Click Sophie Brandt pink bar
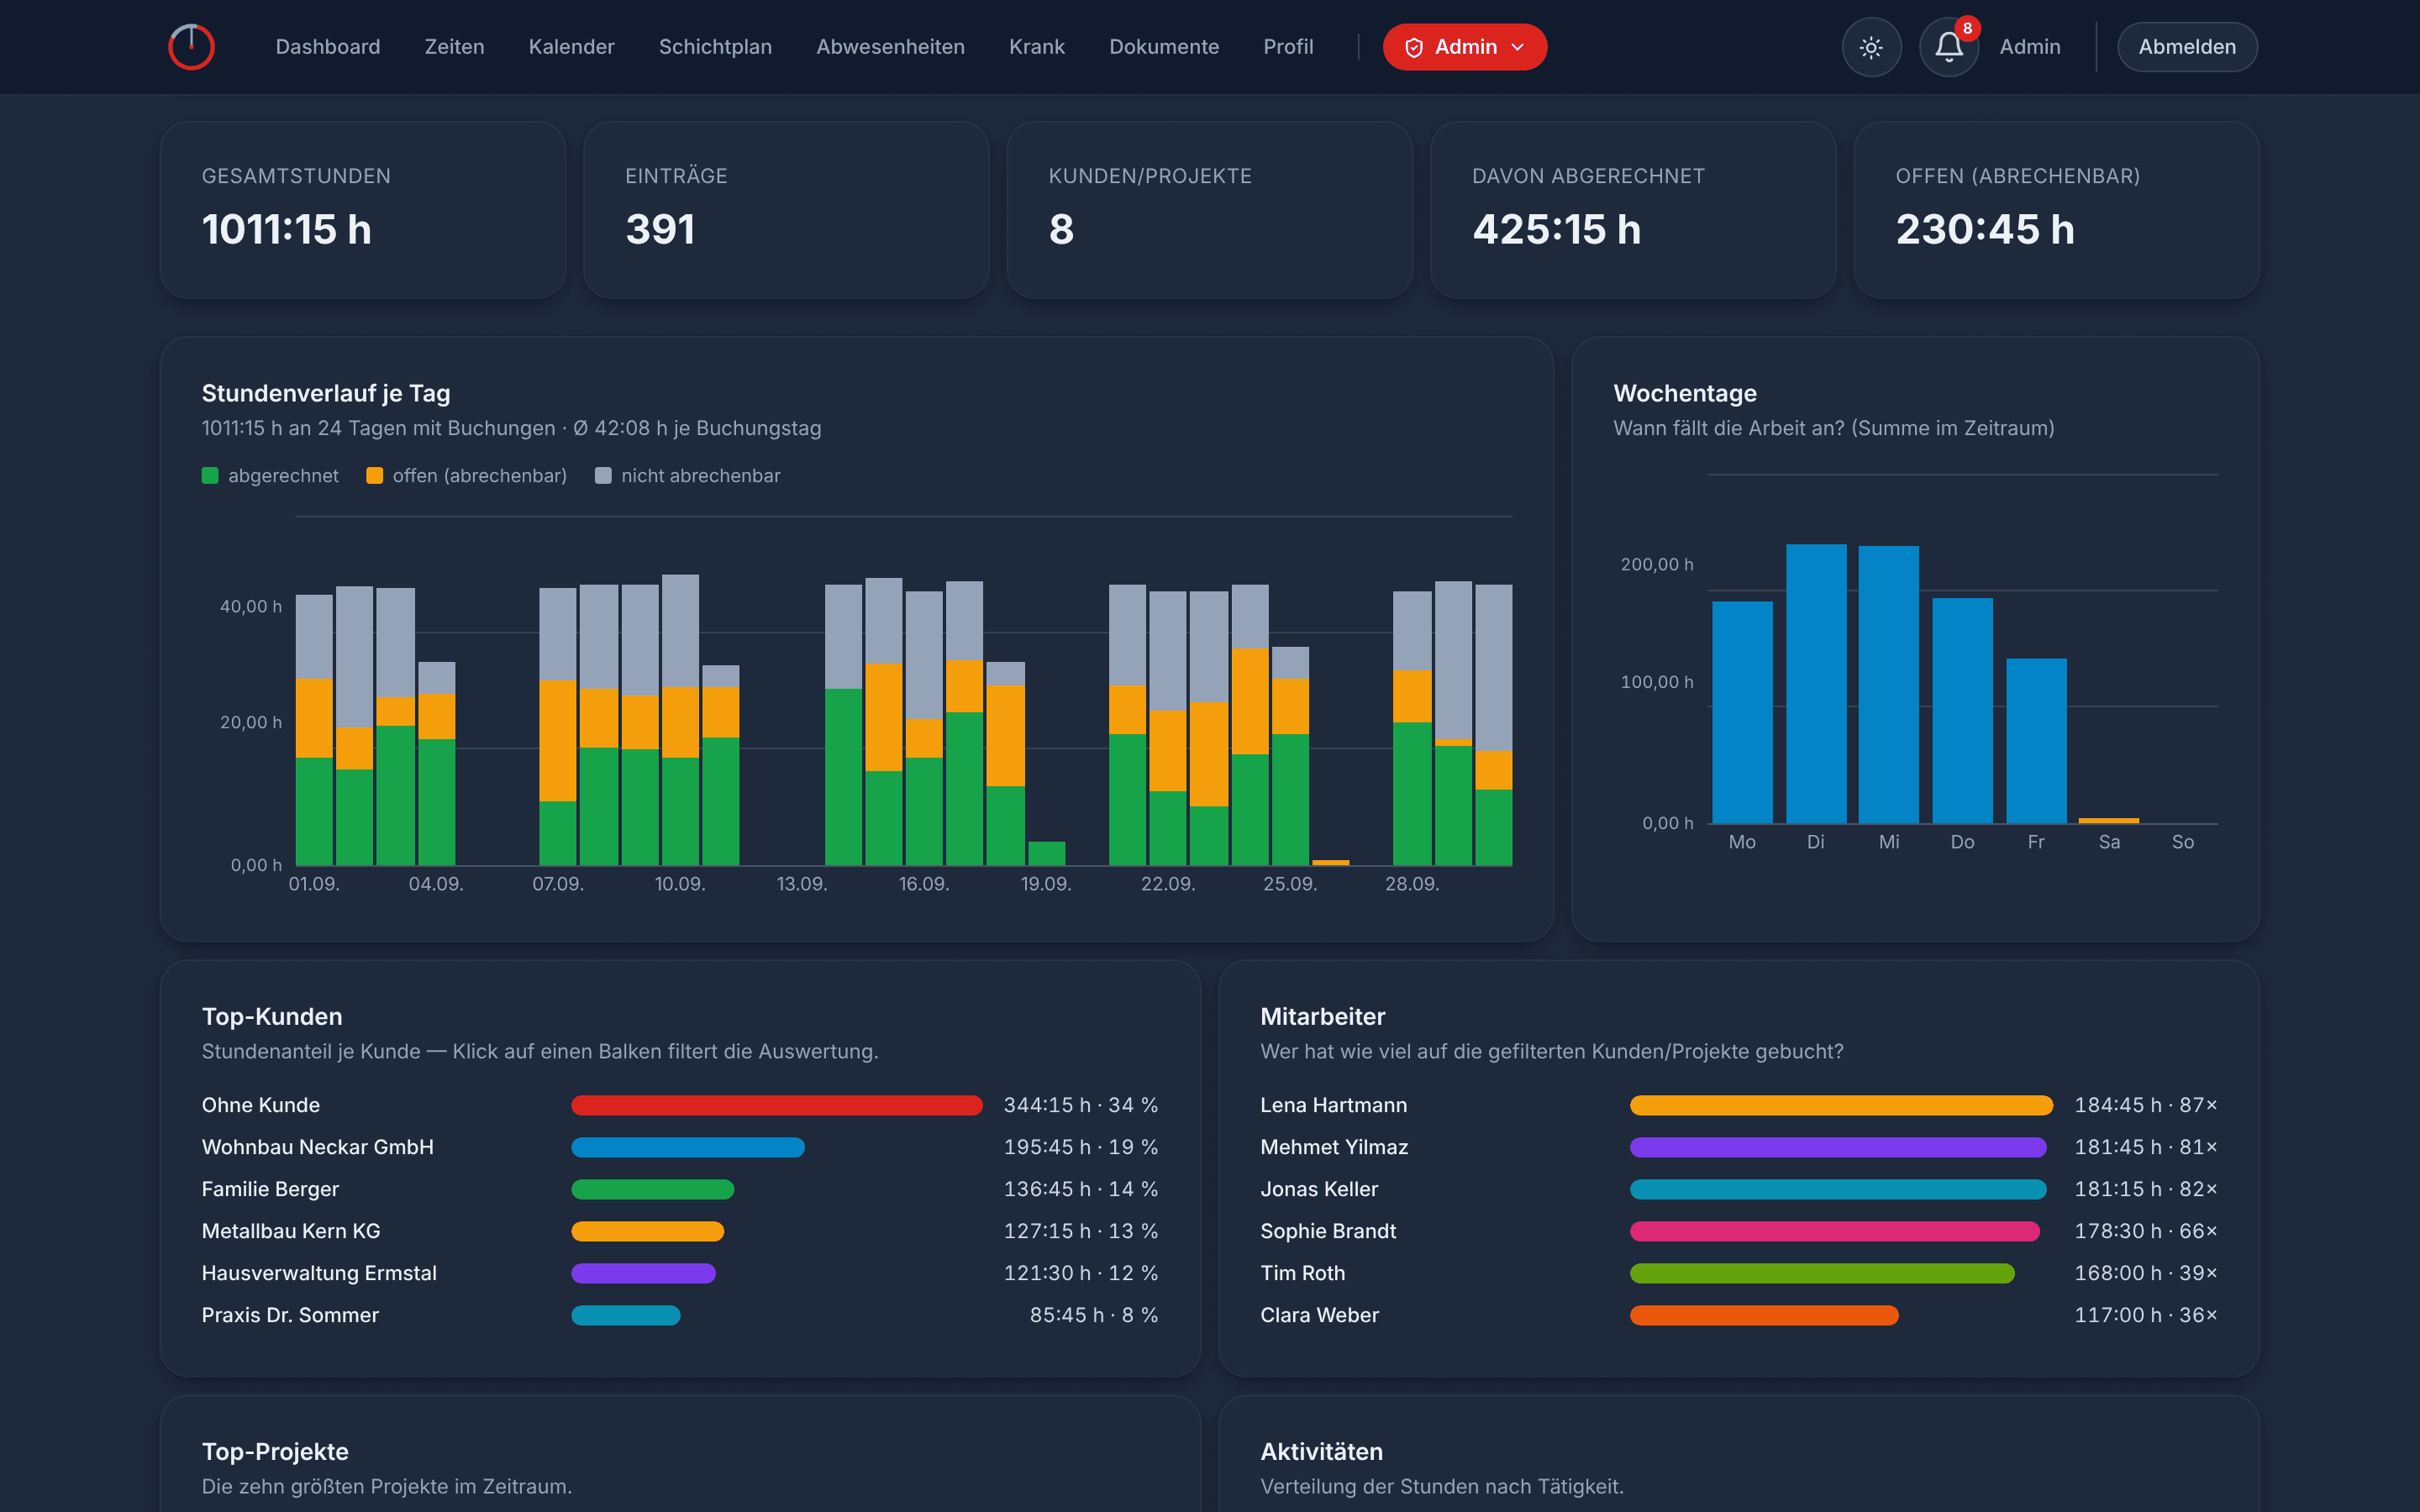 tap(1835, 1231)
